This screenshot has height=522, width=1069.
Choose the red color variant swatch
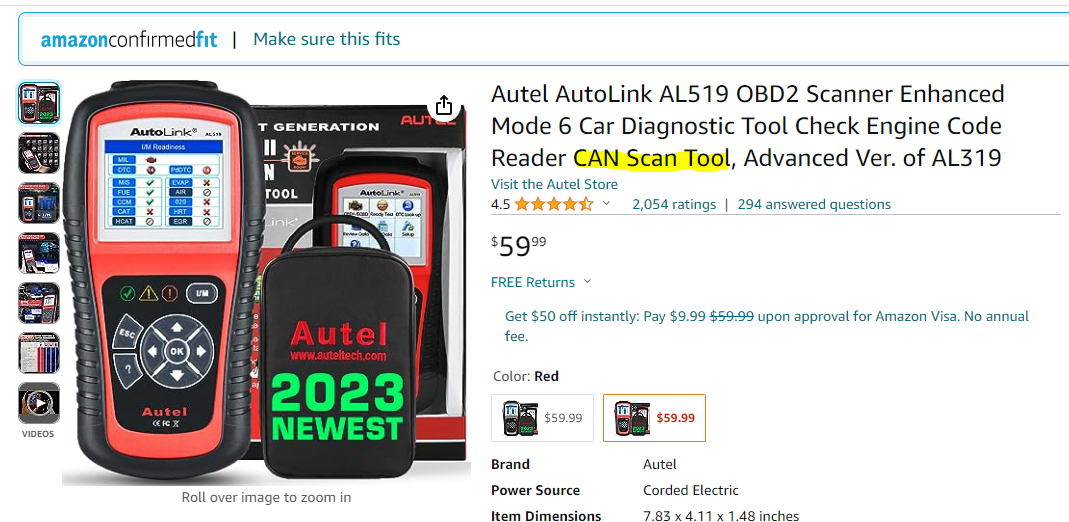point(654,418)
